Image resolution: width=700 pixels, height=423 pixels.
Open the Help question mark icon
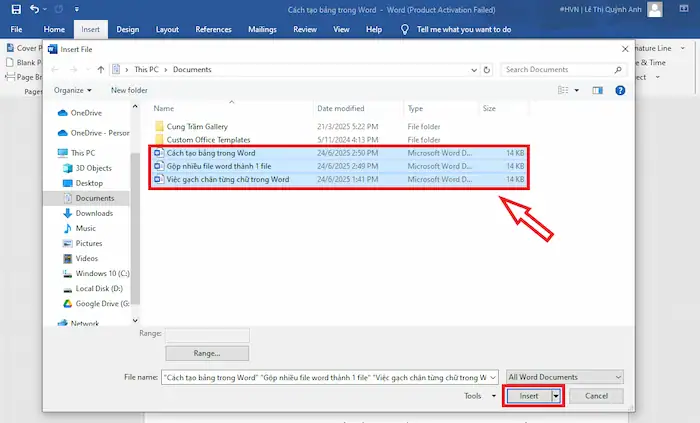[619, 89]
